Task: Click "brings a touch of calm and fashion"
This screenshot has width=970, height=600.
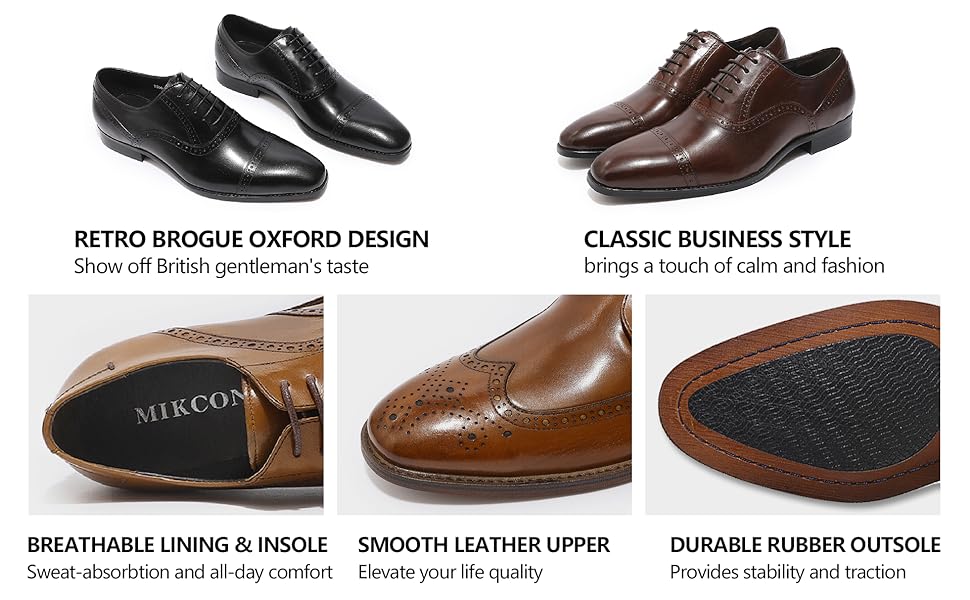Action: coord(734,266)
